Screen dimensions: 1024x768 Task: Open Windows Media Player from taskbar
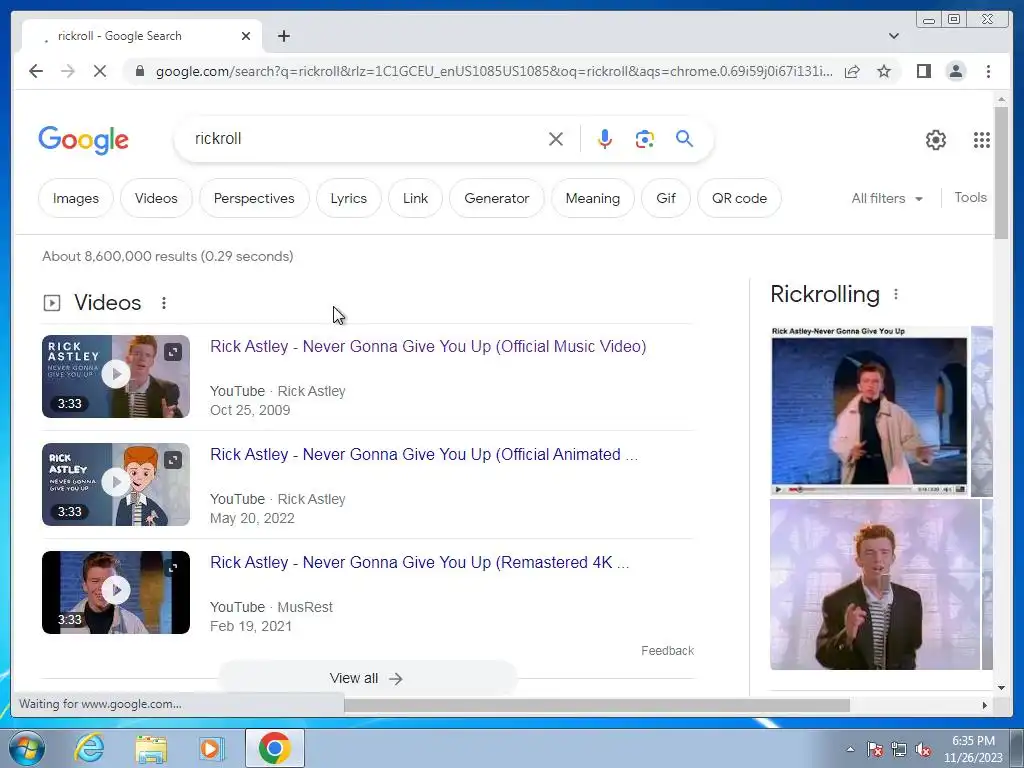tap(211, 748)
